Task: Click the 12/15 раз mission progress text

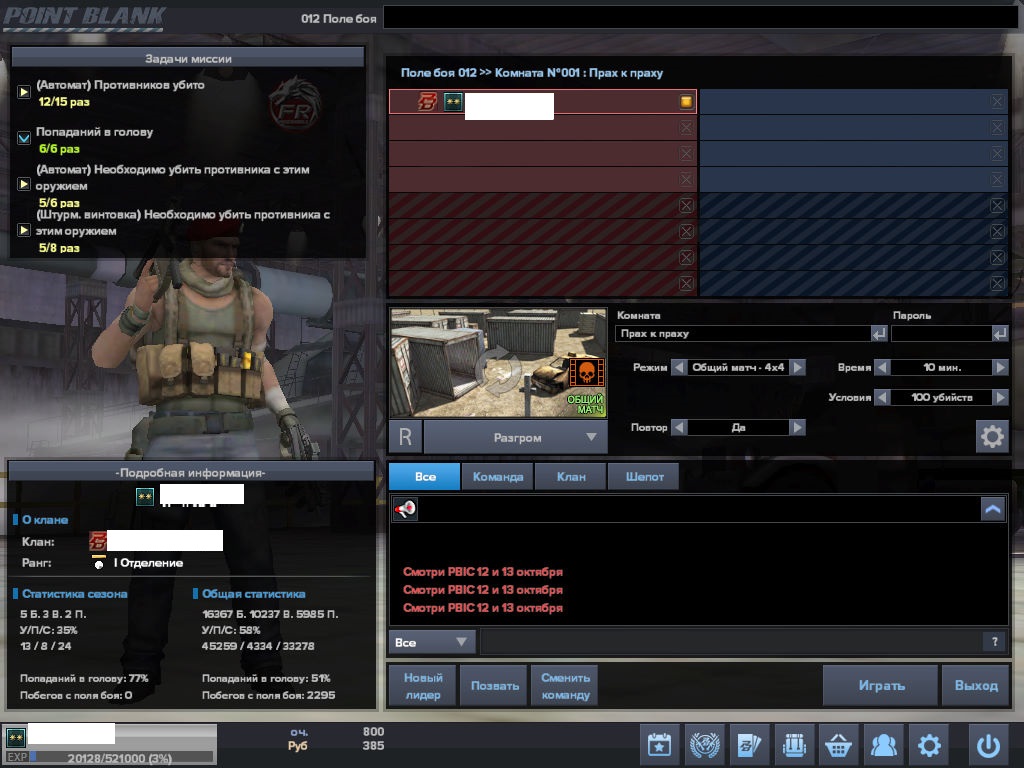Action: tap(64, 102)
